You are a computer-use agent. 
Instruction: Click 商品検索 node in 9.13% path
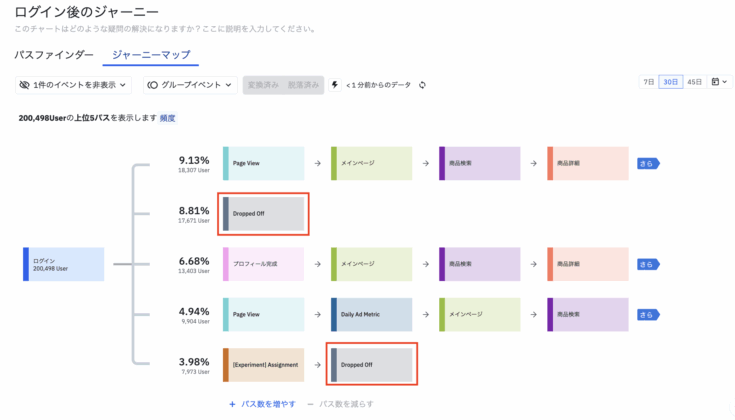(480, 163)
